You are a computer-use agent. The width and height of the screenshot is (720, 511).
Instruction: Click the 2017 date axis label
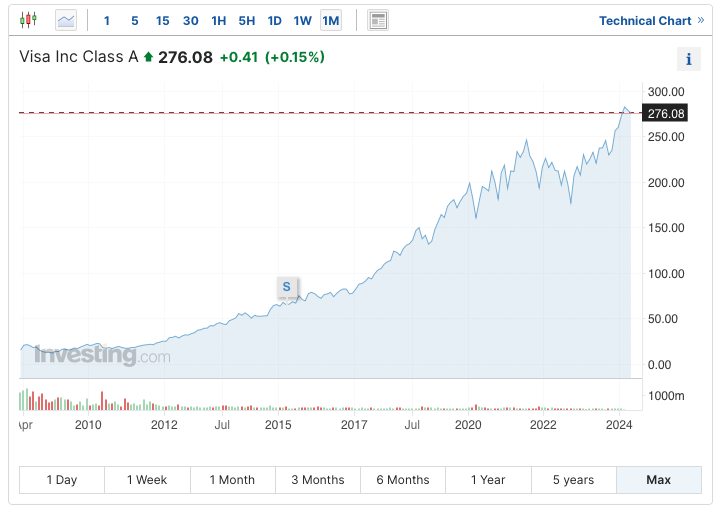point(354,425)
